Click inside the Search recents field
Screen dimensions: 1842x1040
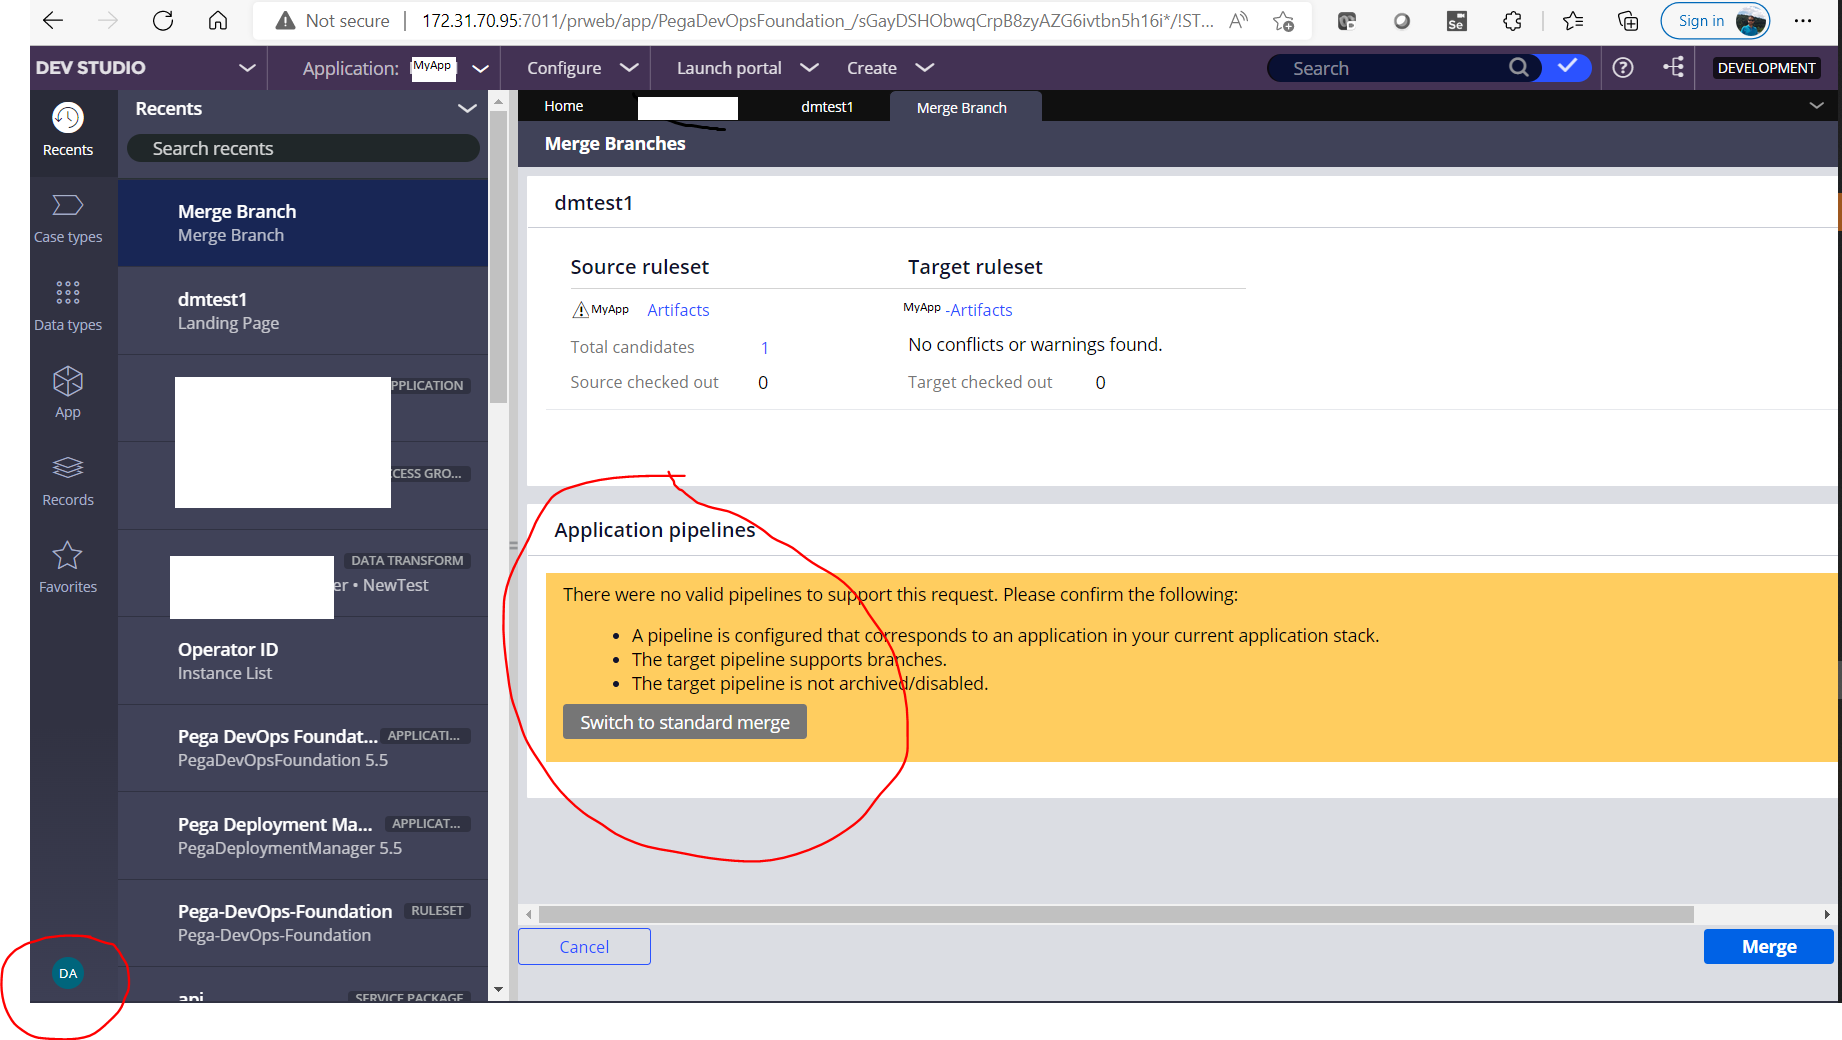coord(300,147)
